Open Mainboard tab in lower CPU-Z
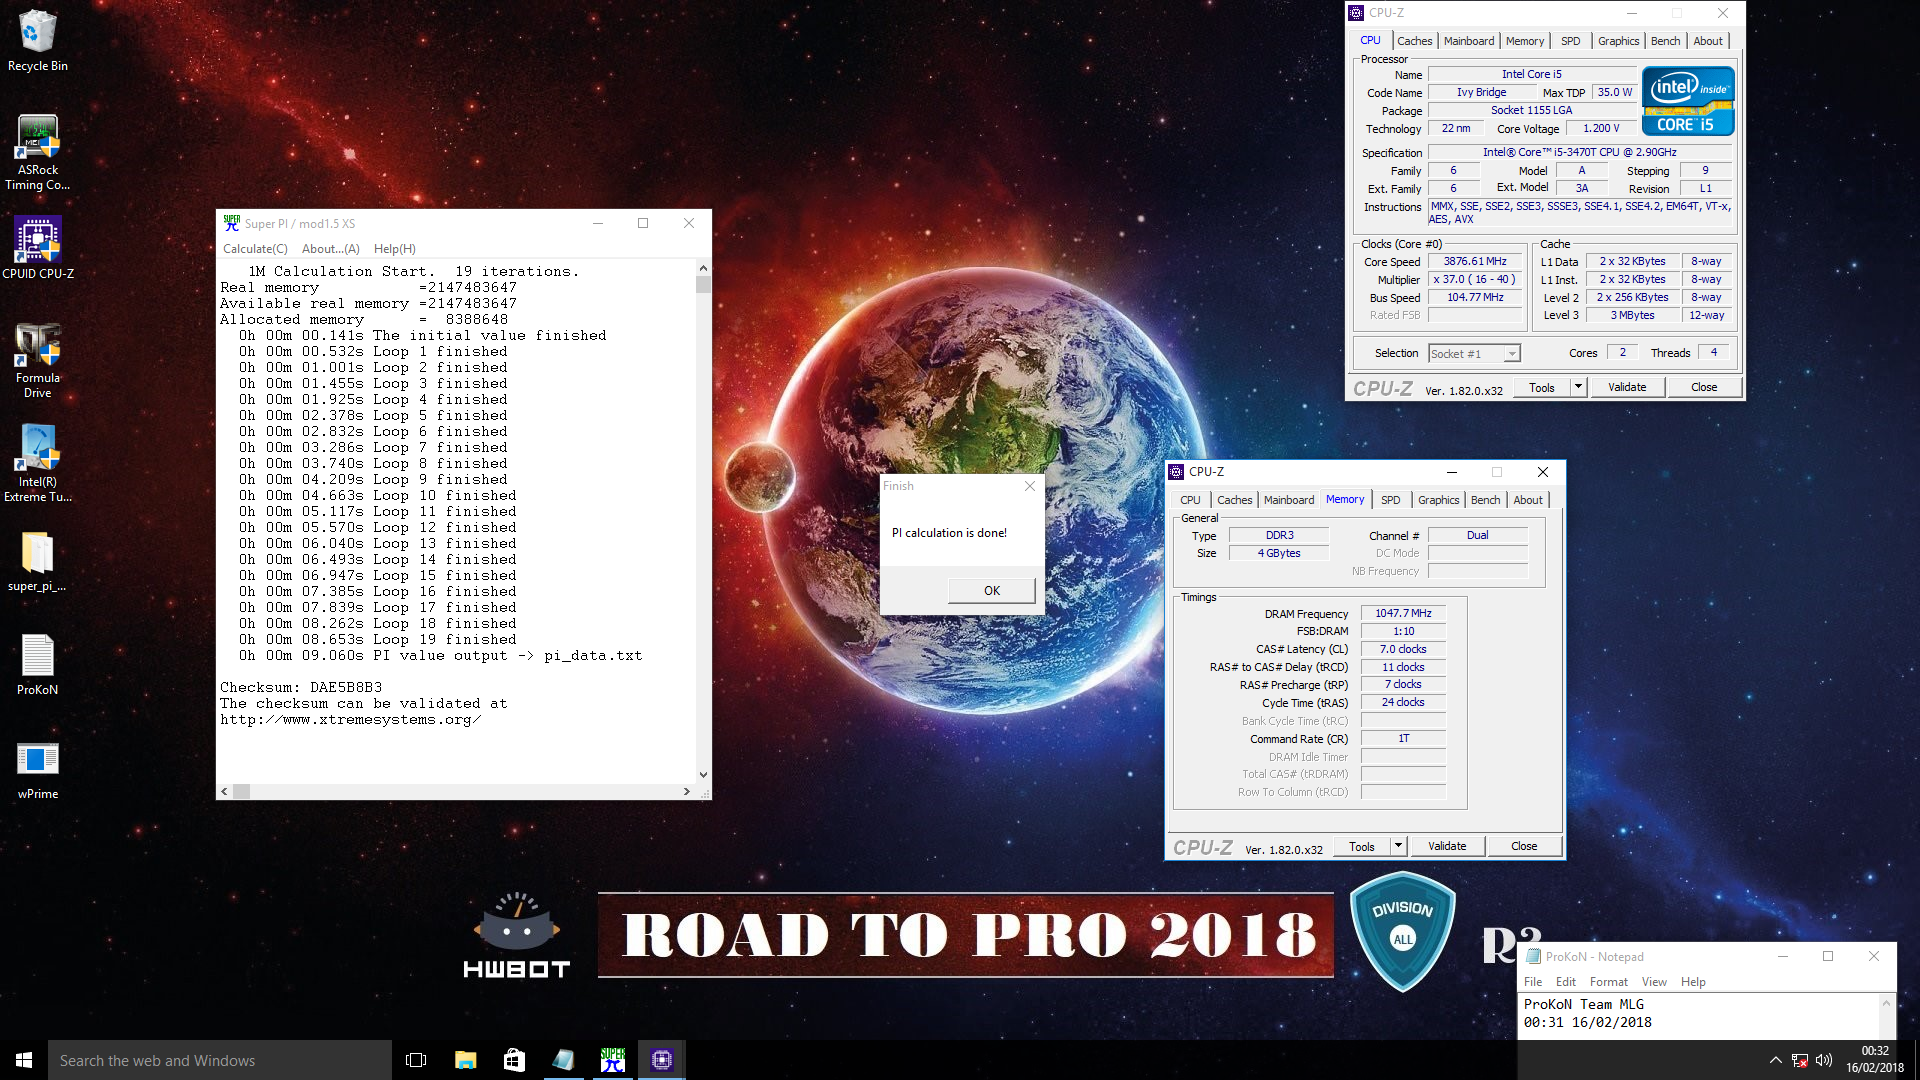Viewport: 1920px width, 1080px height. (1289, 500)
